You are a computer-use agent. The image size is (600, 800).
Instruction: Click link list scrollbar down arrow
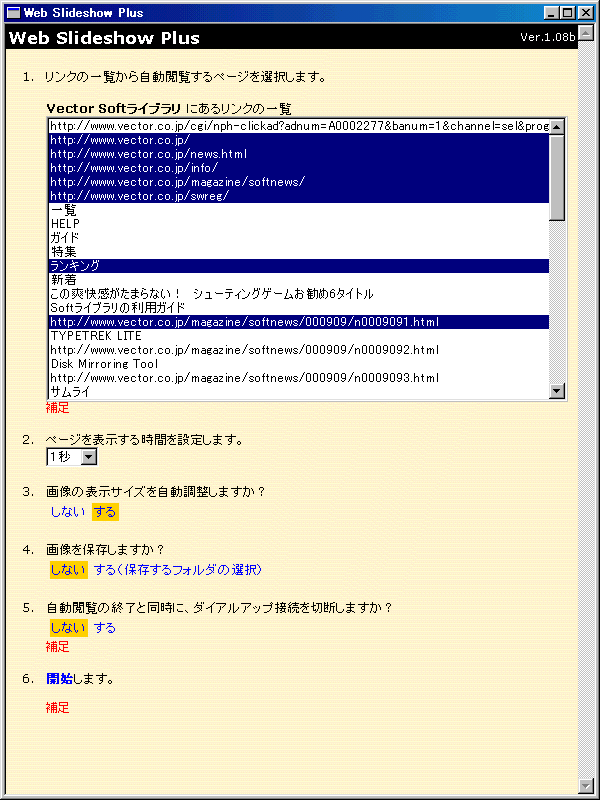coord(557,391)
